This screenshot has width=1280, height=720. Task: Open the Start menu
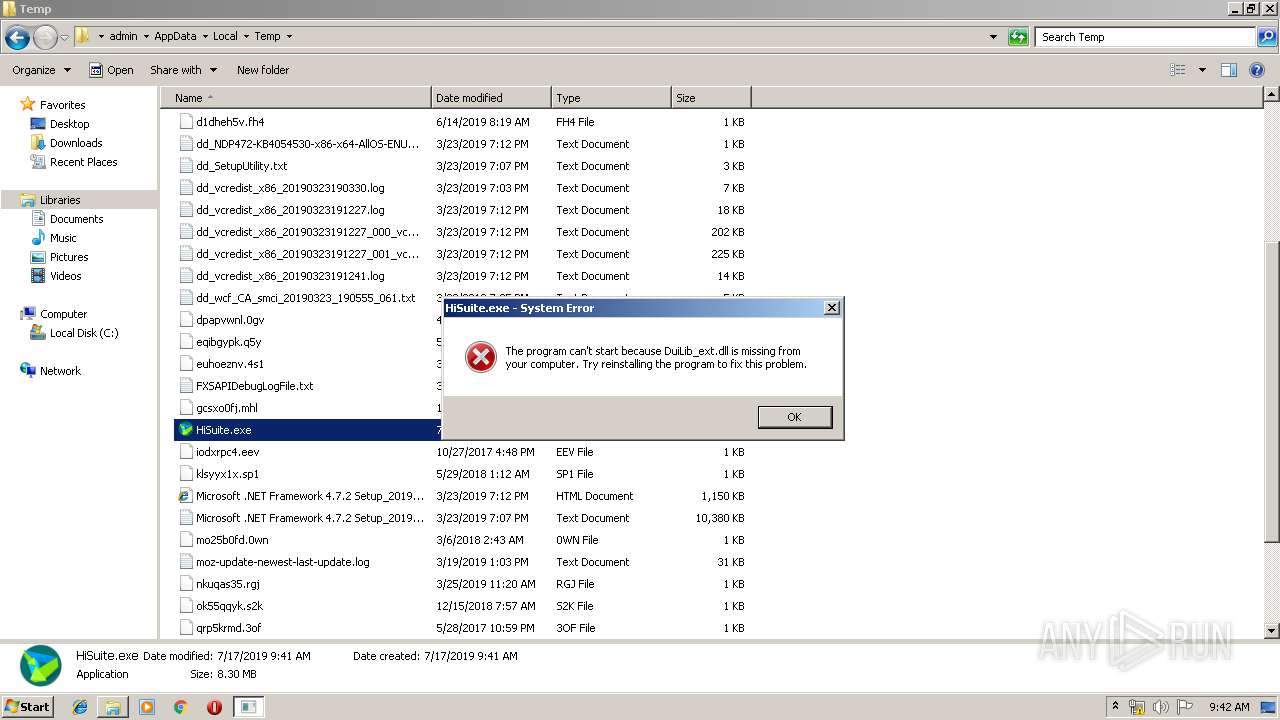click(28, 706)
